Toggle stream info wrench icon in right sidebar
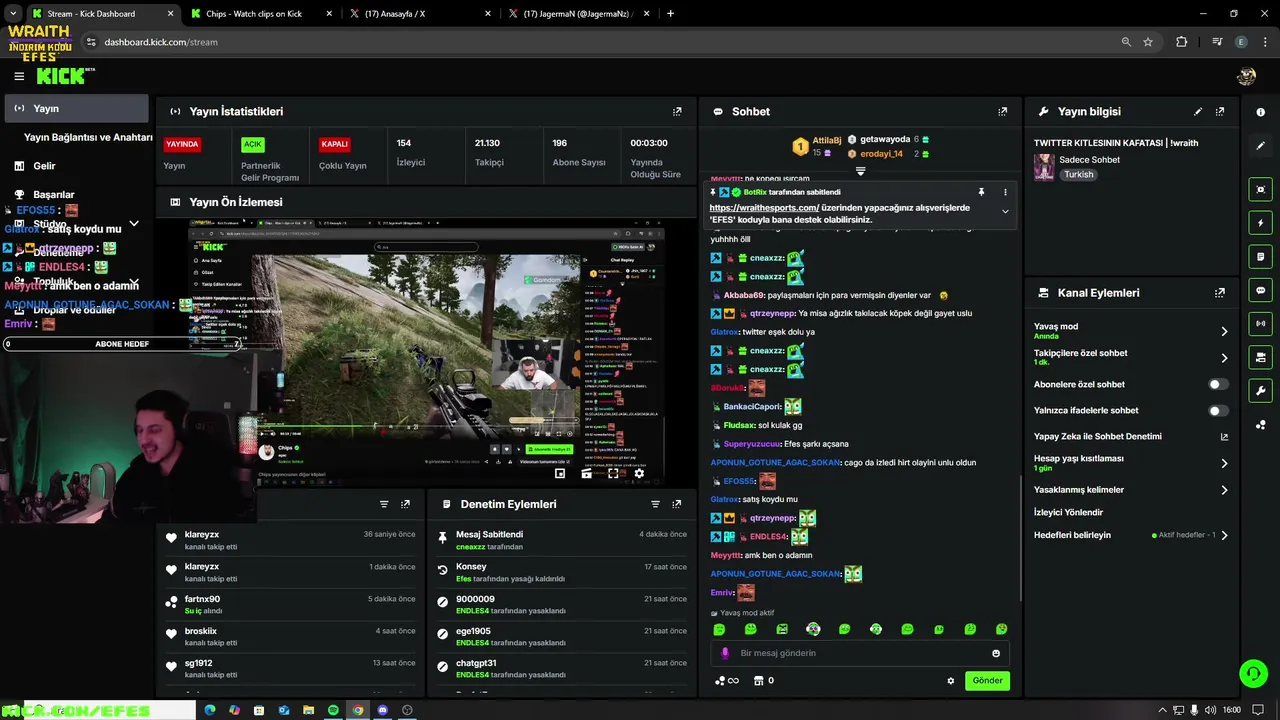The width and height of the screenshot is (1280, 720). (1260, 391)
